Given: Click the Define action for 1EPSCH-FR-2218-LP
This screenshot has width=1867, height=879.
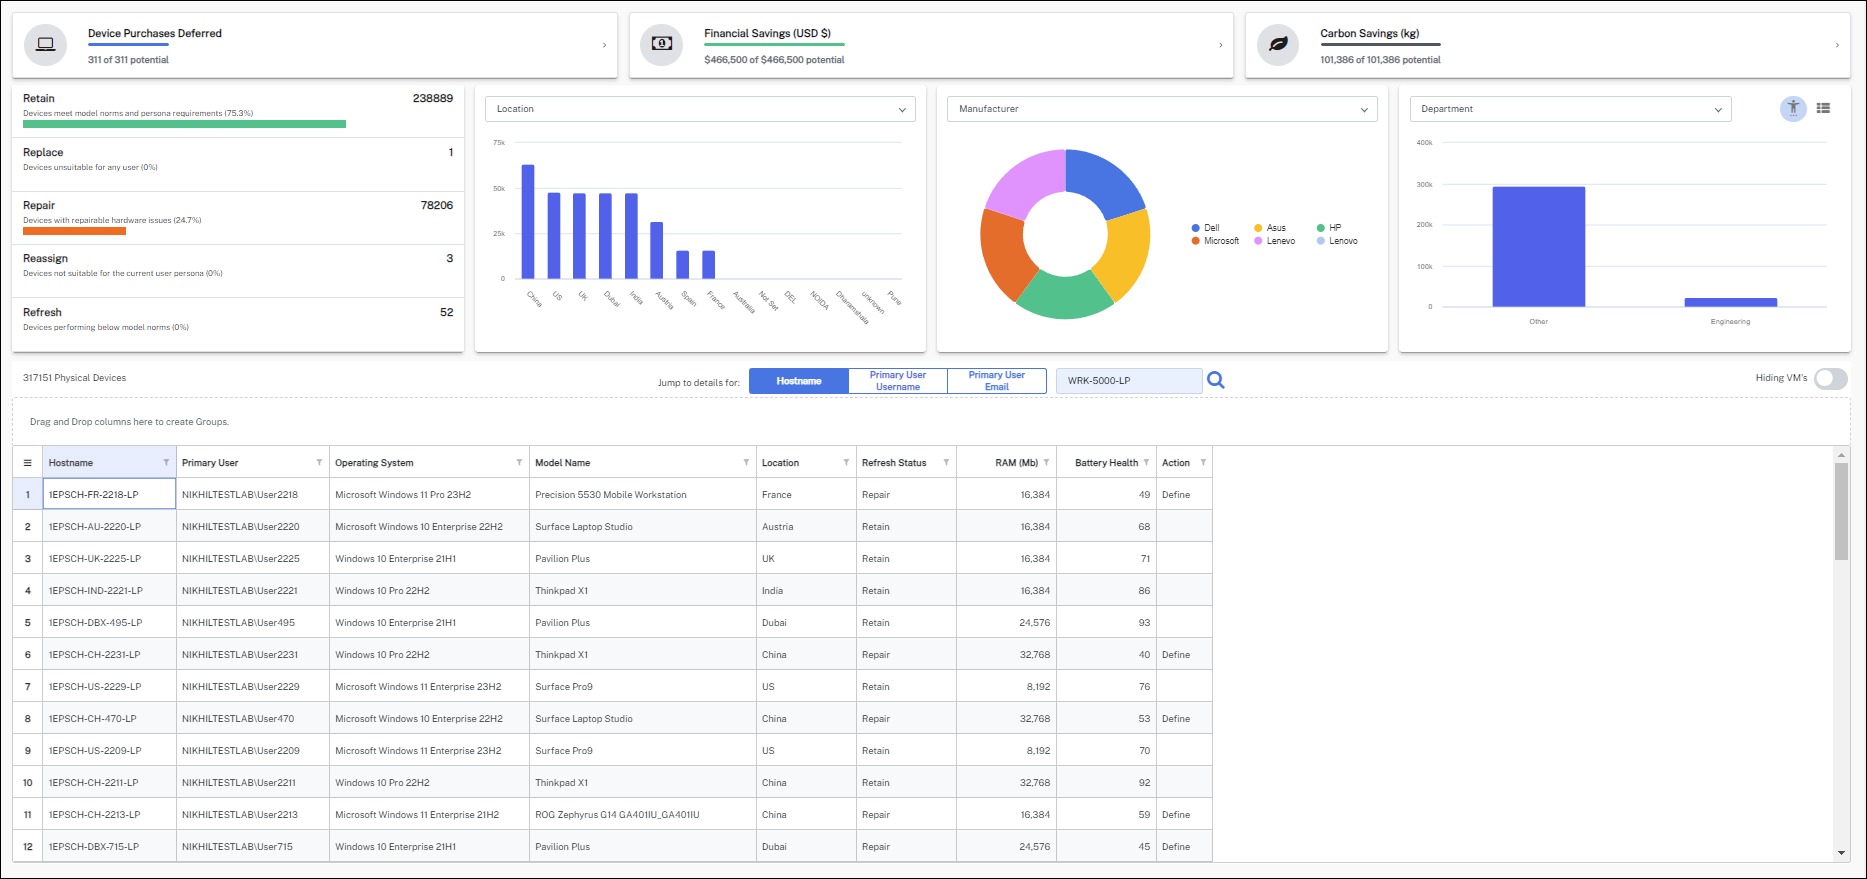Looking at the screenshot, I should [x=1176, y=495].
